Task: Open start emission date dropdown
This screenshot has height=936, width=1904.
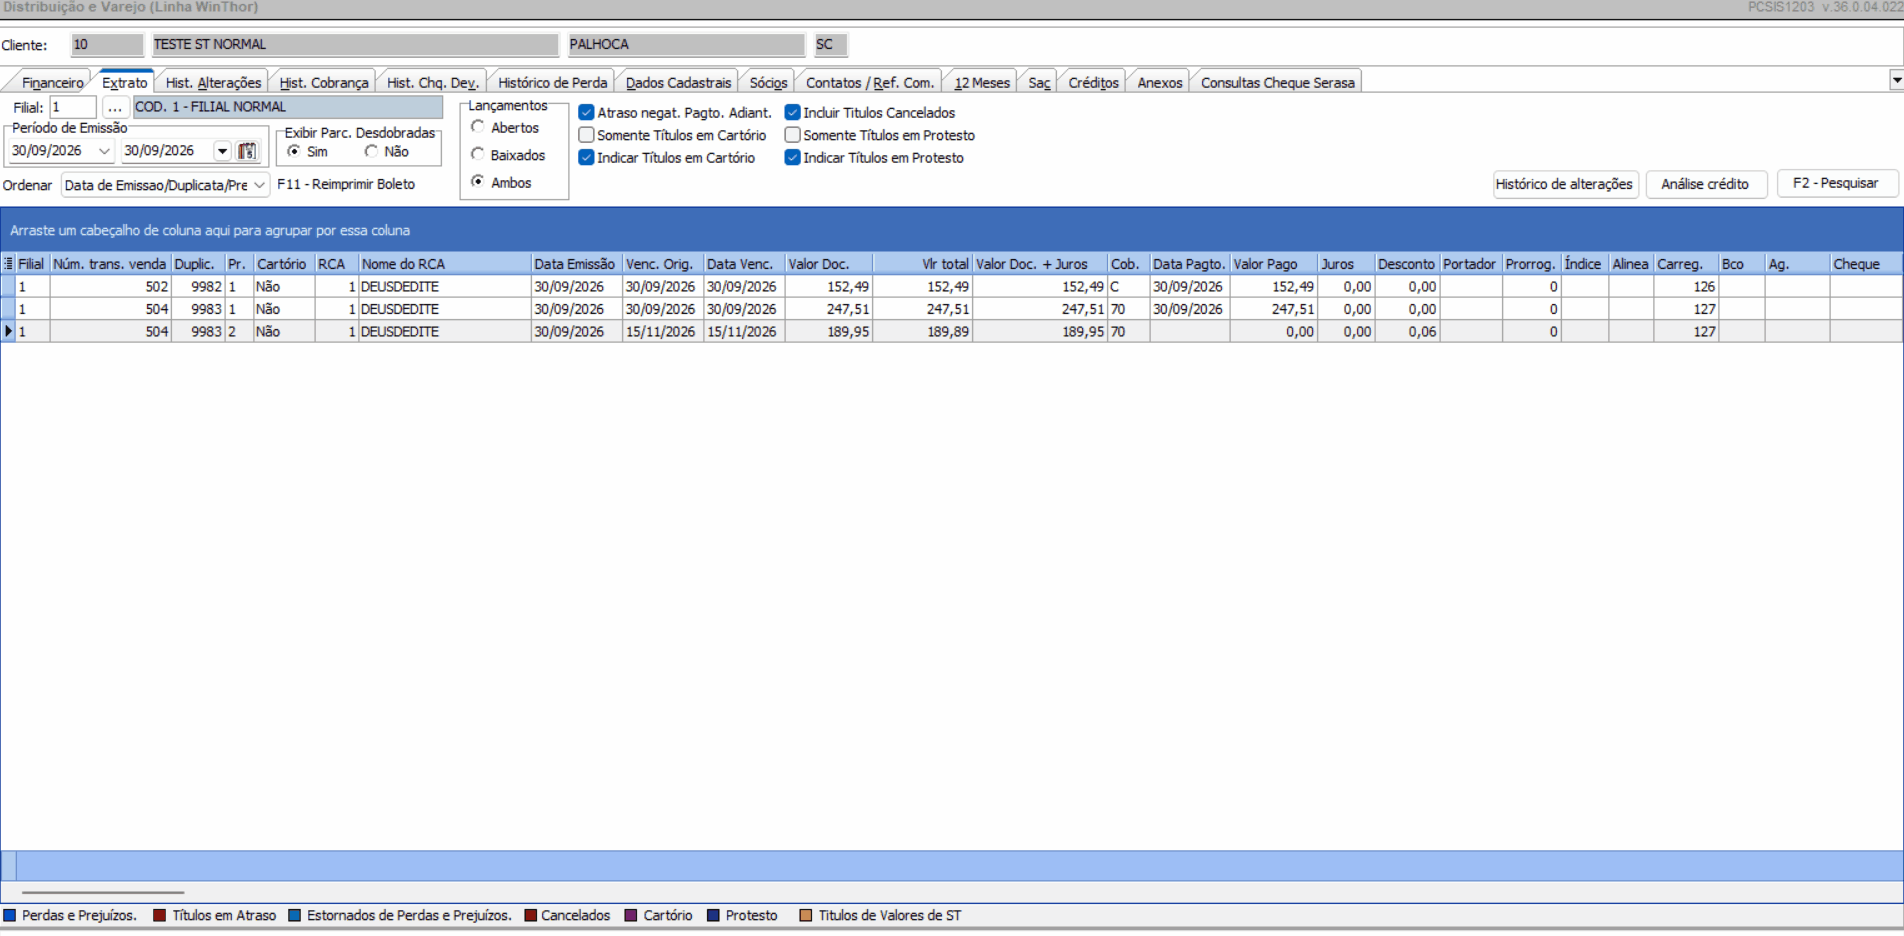Action: coord(104,151)
